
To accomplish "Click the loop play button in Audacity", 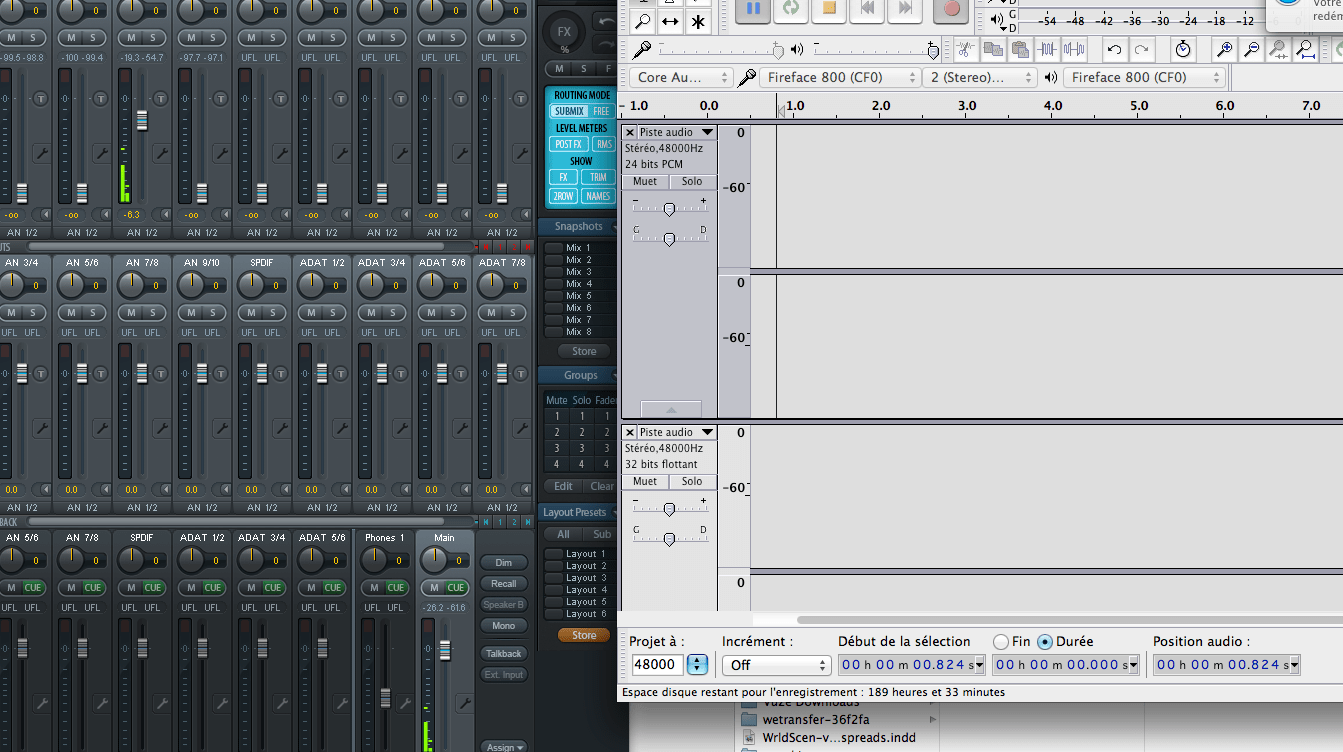I will pos(791,9).
